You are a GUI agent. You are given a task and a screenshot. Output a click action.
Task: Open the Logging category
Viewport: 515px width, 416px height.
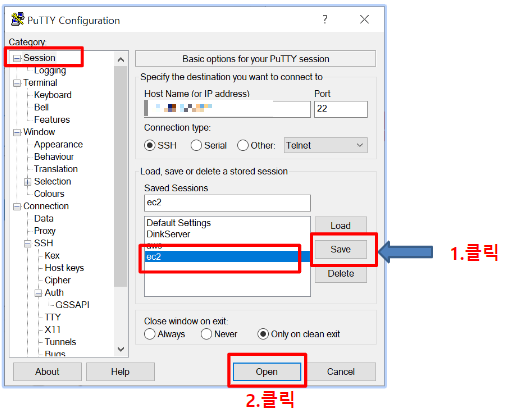point(50,70)
